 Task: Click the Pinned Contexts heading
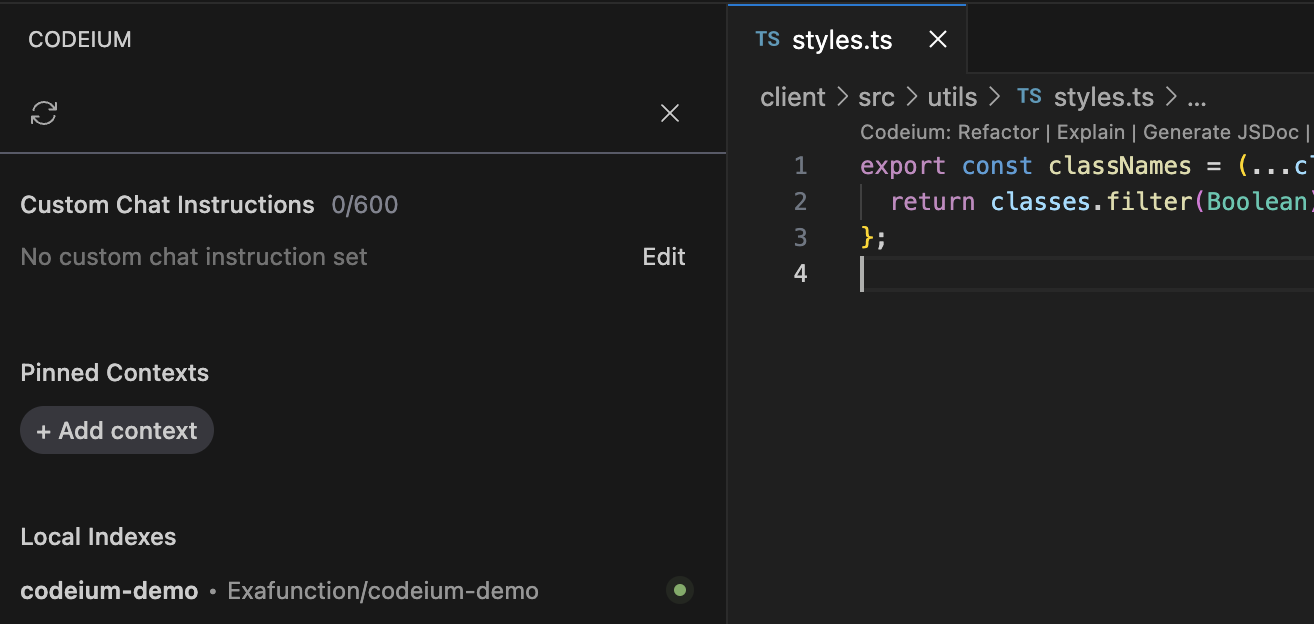tap(115, 373)
